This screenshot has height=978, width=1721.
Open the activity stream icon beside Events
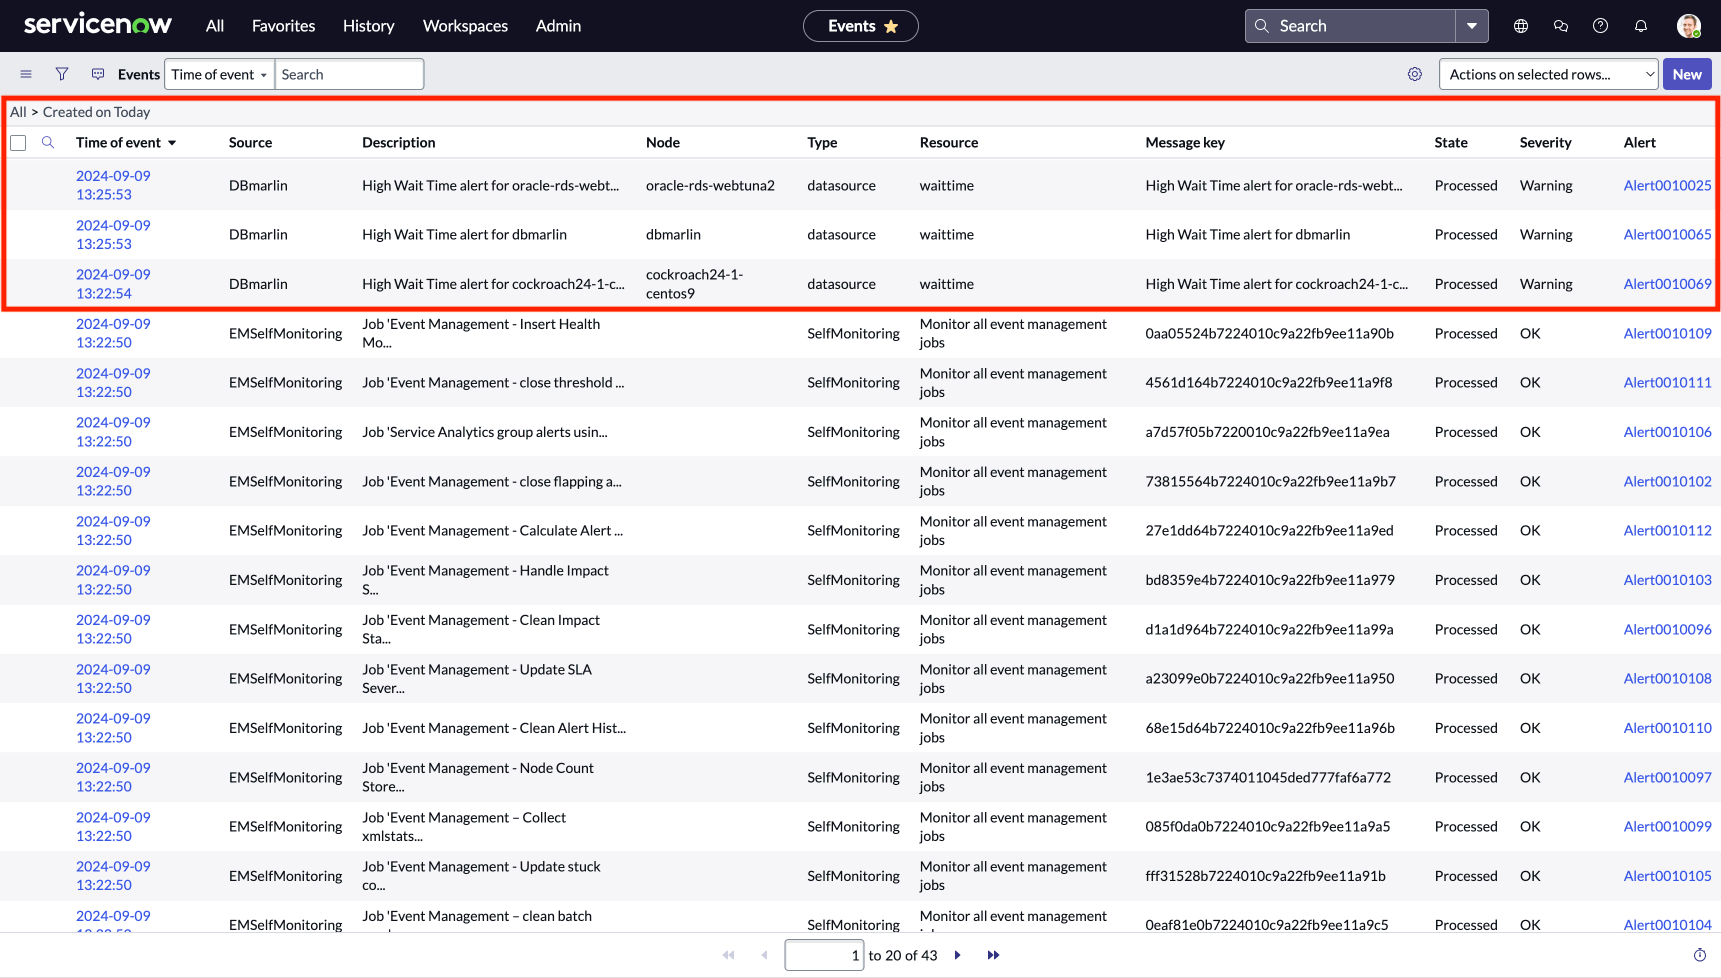click(98, 74)
